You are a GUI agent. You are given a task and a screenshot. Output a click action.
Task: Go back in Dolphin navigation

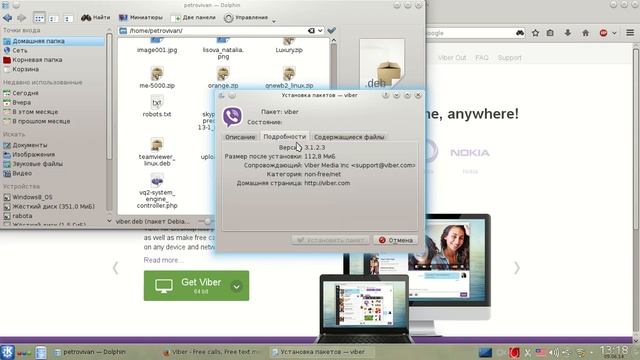coord(7,18)
